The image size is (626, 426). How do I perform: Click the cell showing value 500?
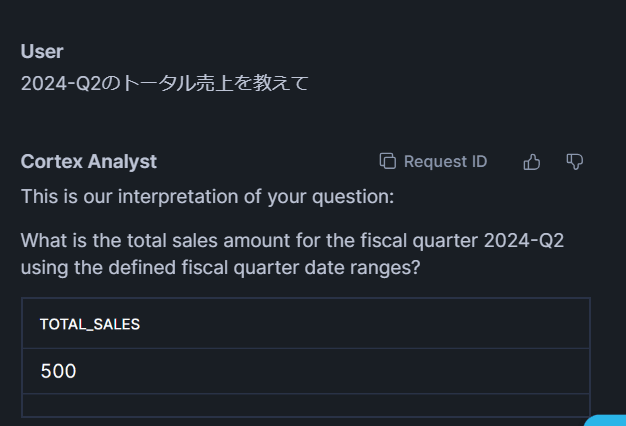point(59,371)
